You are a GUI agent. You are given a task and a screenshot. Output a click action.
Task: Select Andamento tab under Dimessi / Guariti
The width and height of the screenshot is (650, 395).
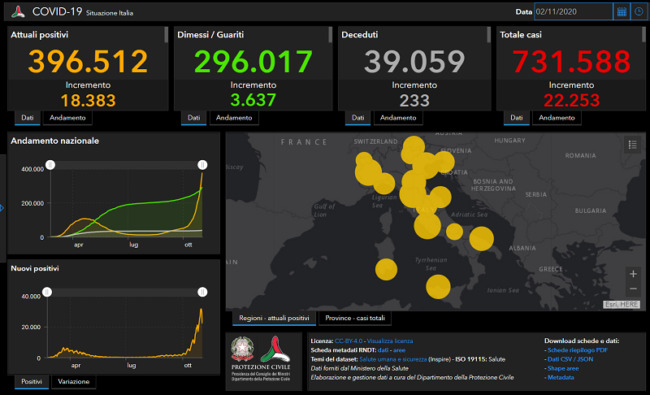pyautogui.click(x=234, y=118)
